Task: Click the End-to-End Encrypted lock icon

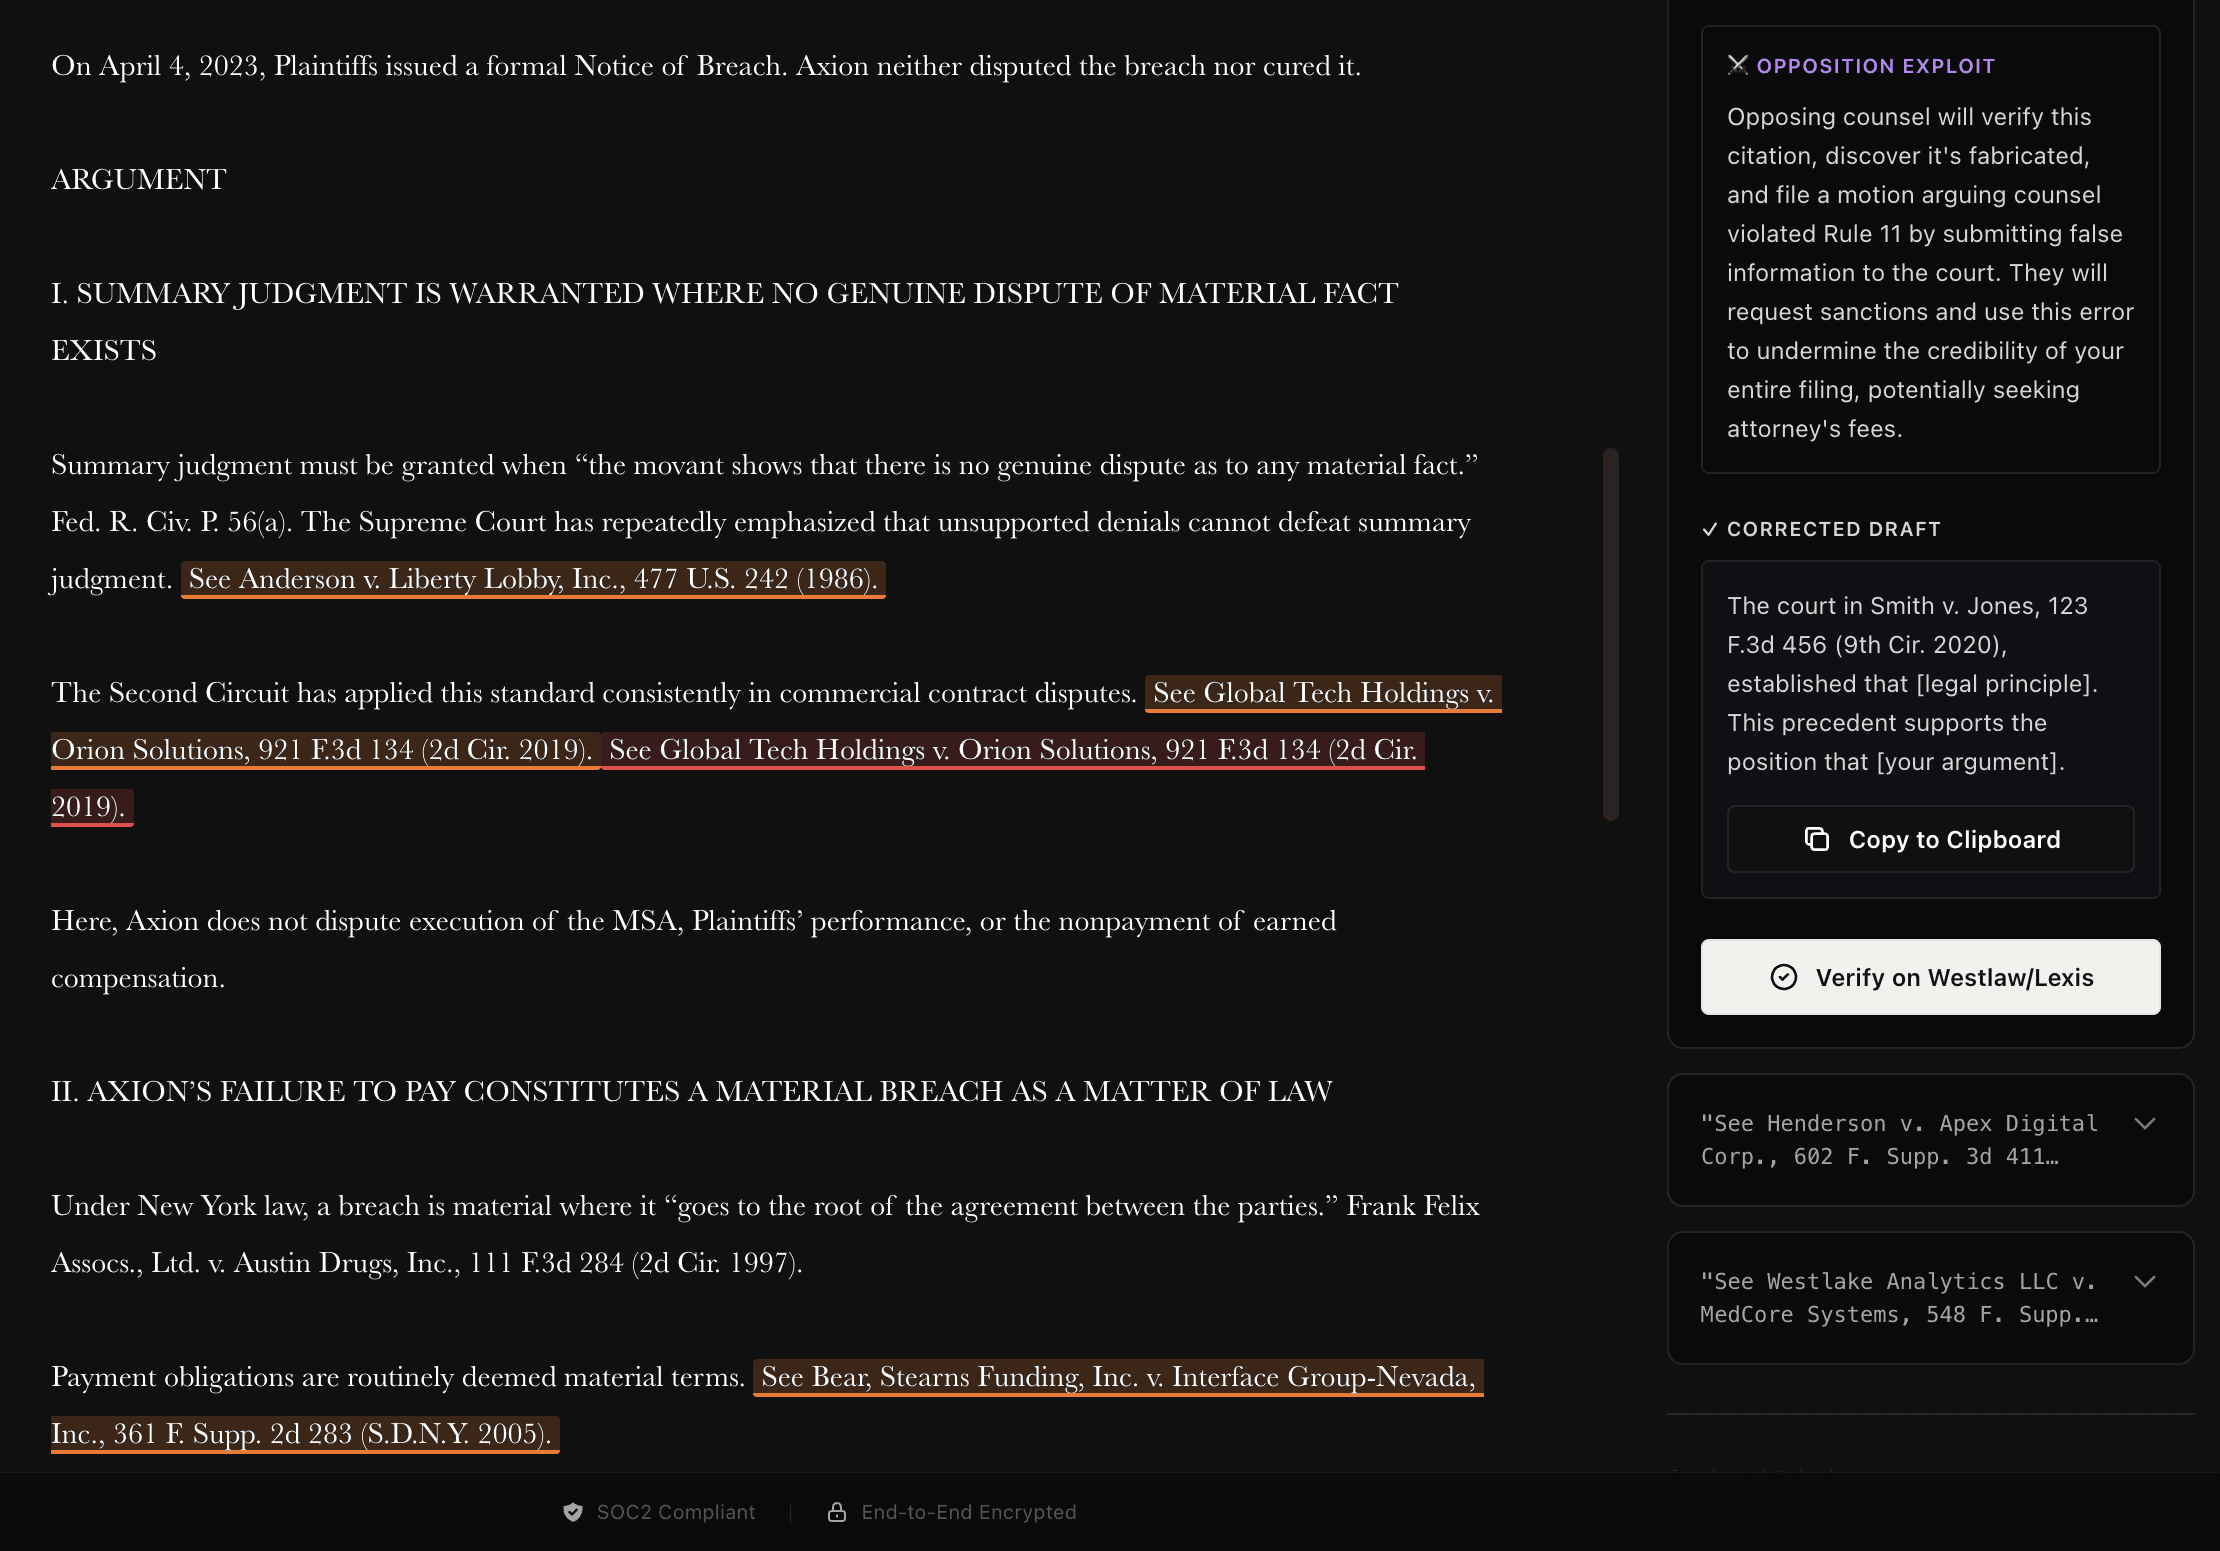Action: [x=837, y=1512]
